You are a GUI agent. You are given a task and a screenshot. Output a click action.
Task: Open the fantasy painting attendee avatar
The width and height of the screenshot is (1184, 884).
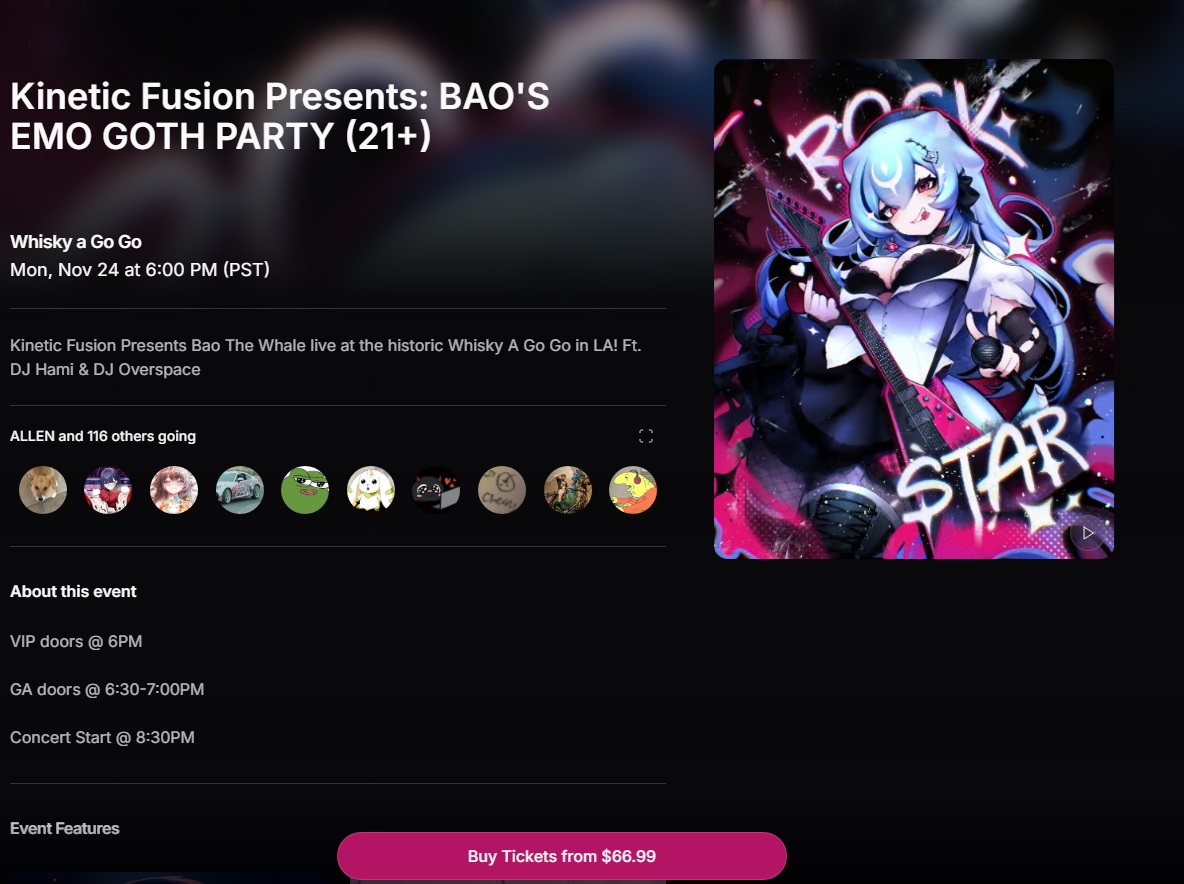(x=567, y=490)
